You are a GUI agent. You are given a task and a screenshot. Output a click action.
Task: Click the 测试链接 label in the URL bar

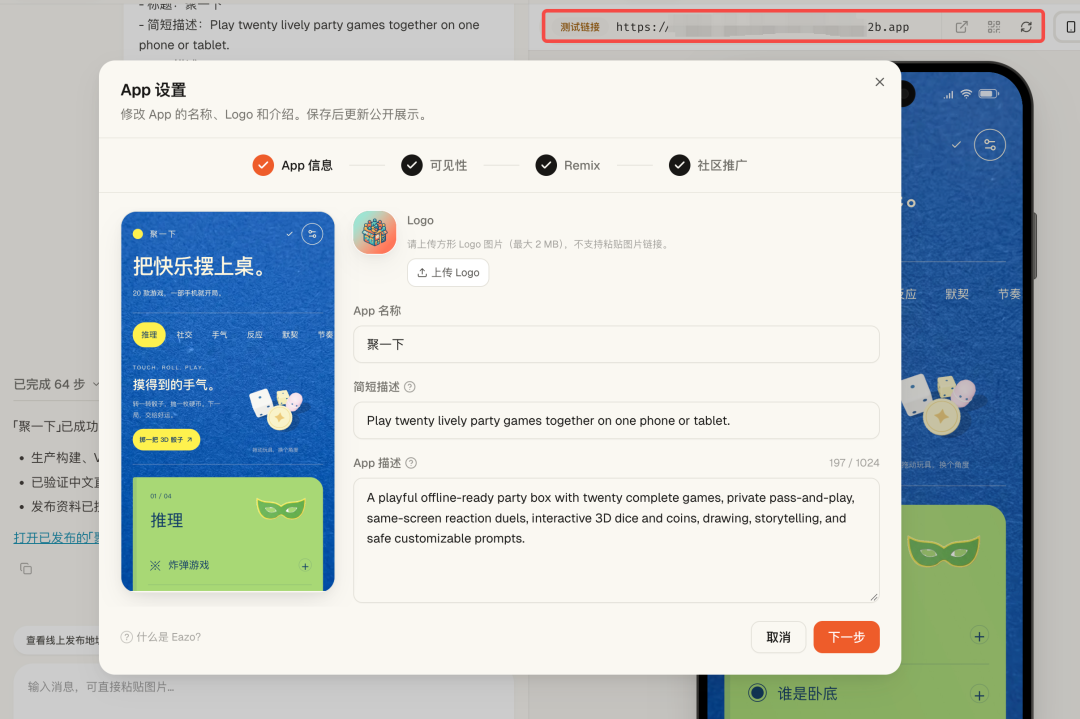(580, 27)
